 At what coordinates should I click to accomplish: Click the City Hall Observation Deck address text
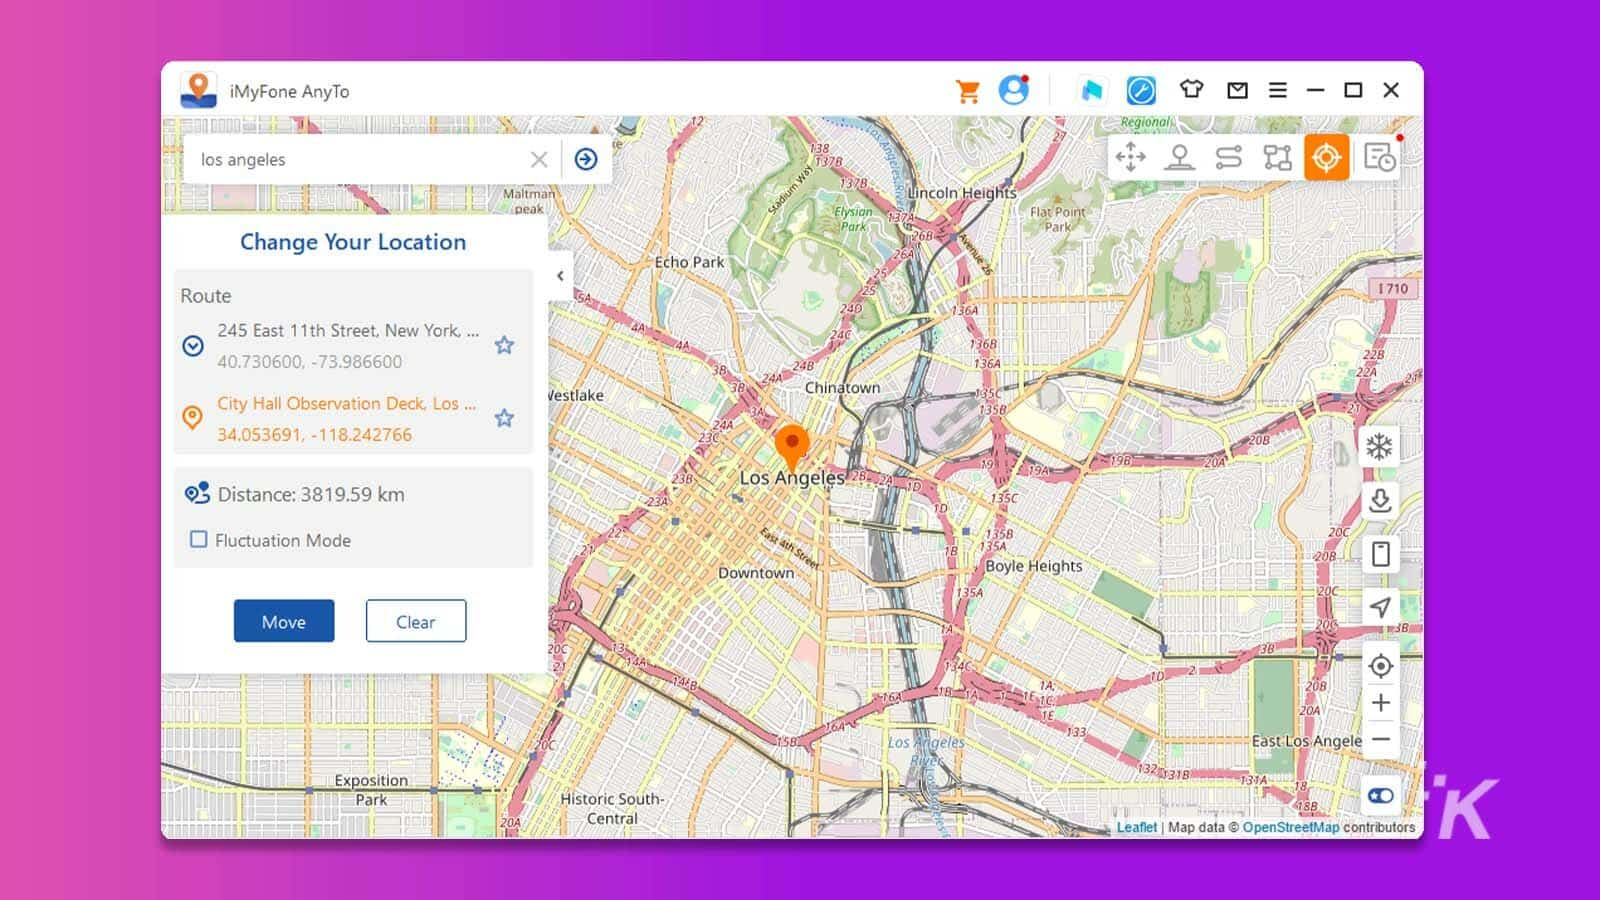347,403
